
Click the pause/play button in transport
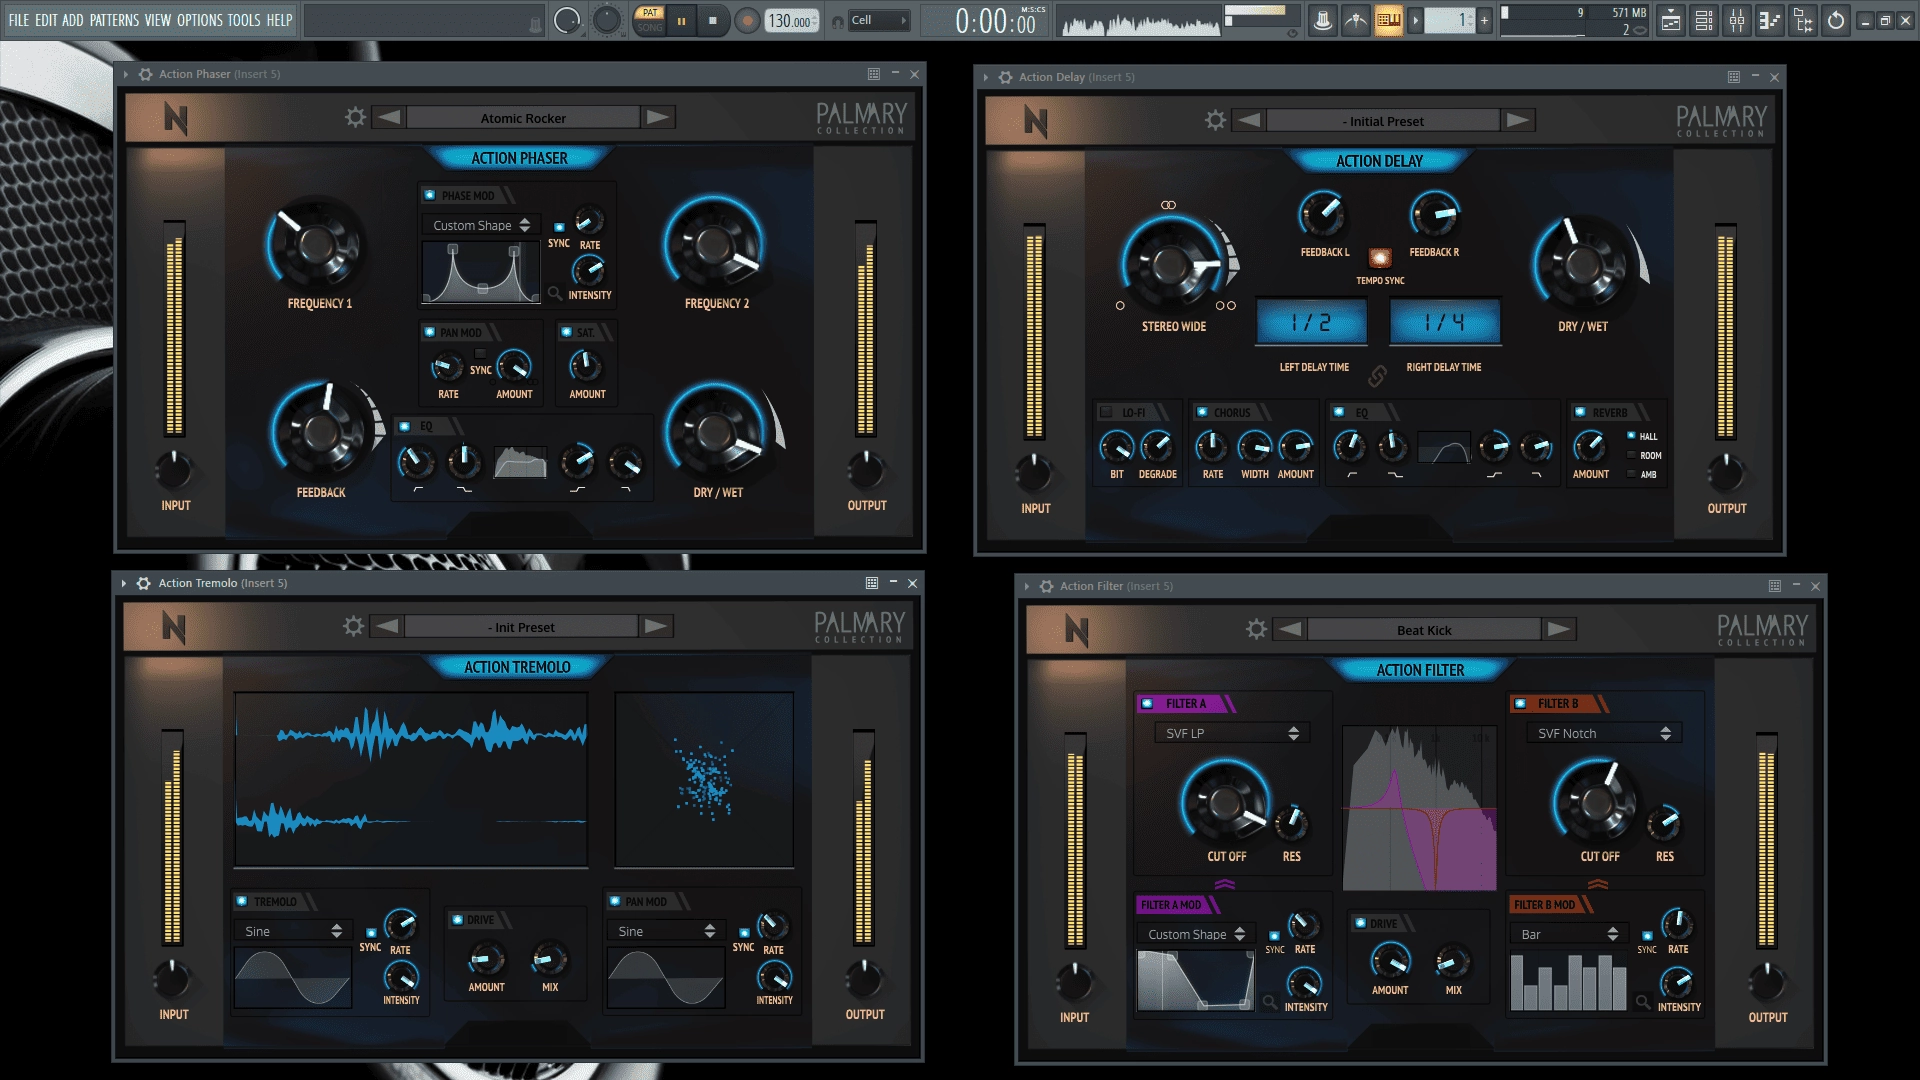[682, 21]
